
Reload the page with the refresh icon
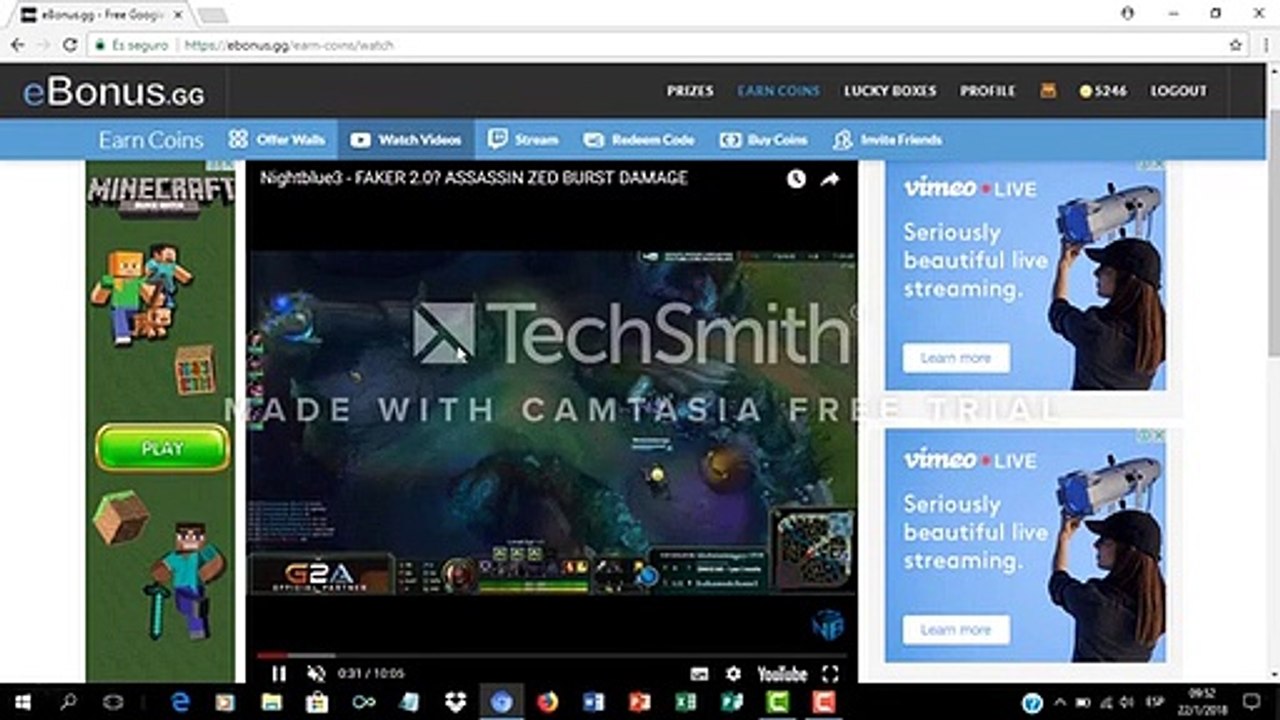[70, 45]
